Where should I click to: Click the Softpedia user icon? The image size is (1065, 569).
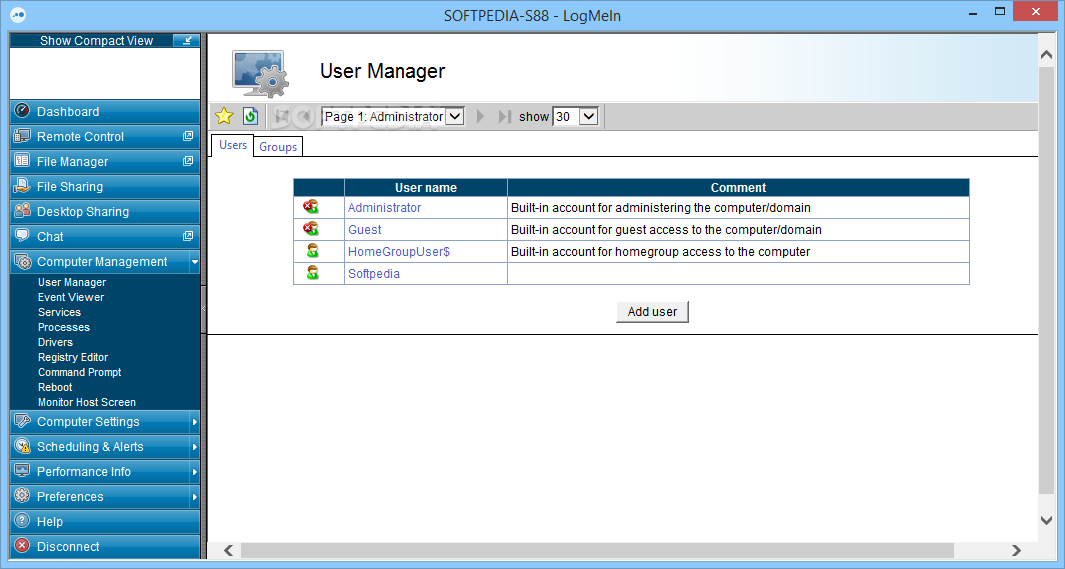pos(312,273)
